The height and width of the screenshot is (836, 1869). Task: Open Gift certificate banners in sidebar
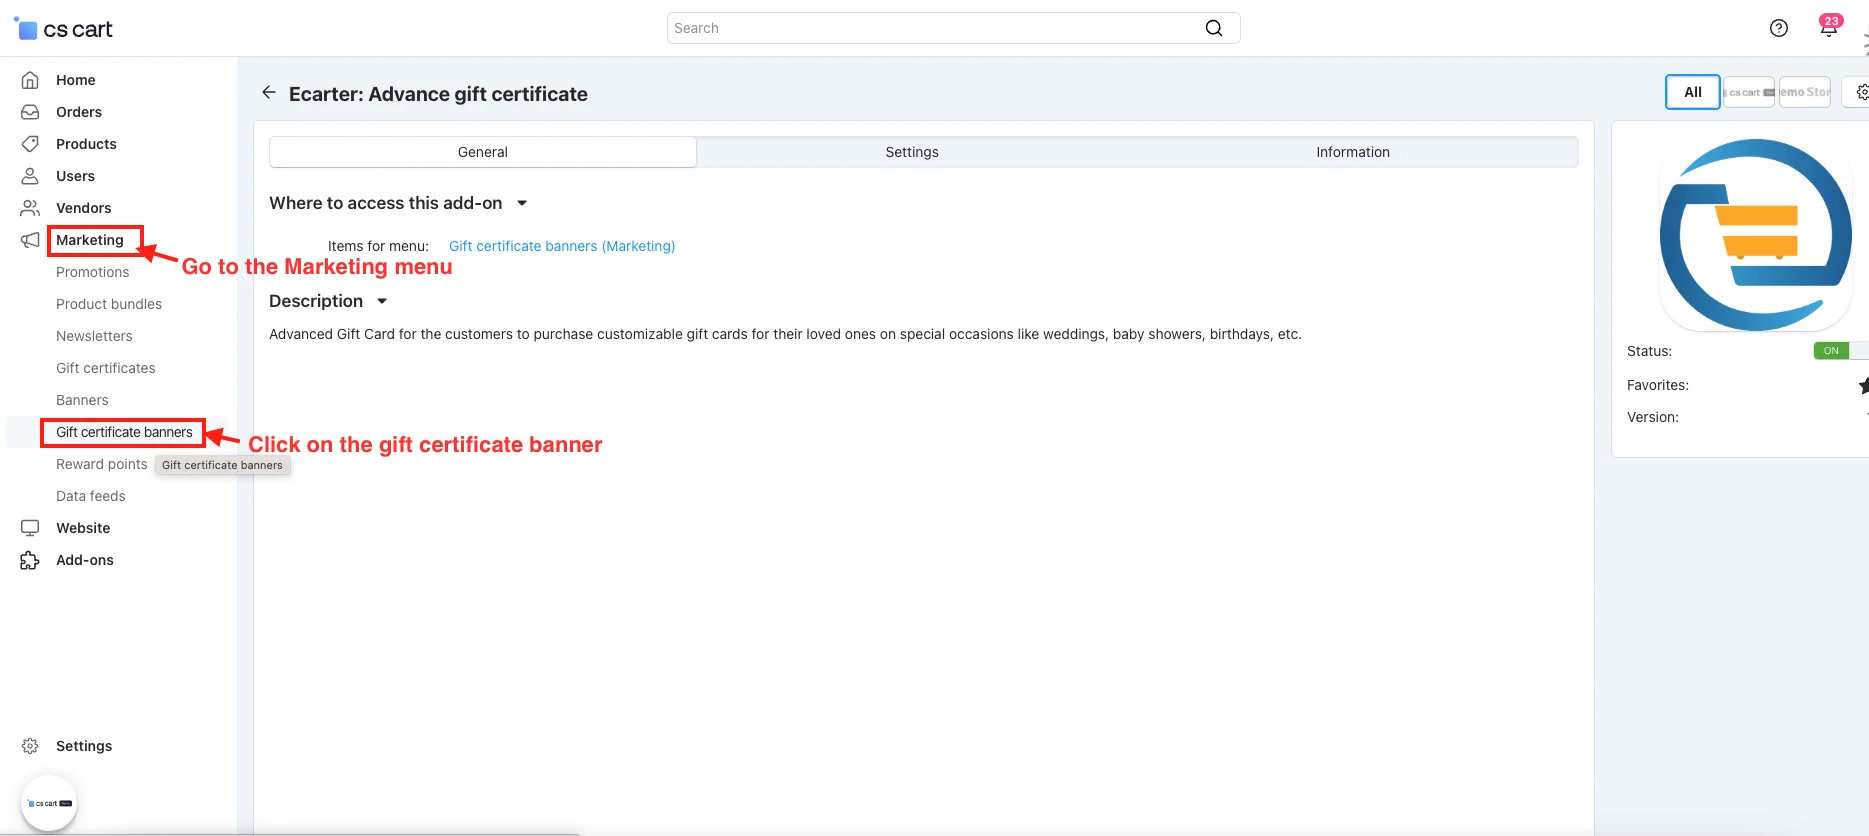(124, 432)
